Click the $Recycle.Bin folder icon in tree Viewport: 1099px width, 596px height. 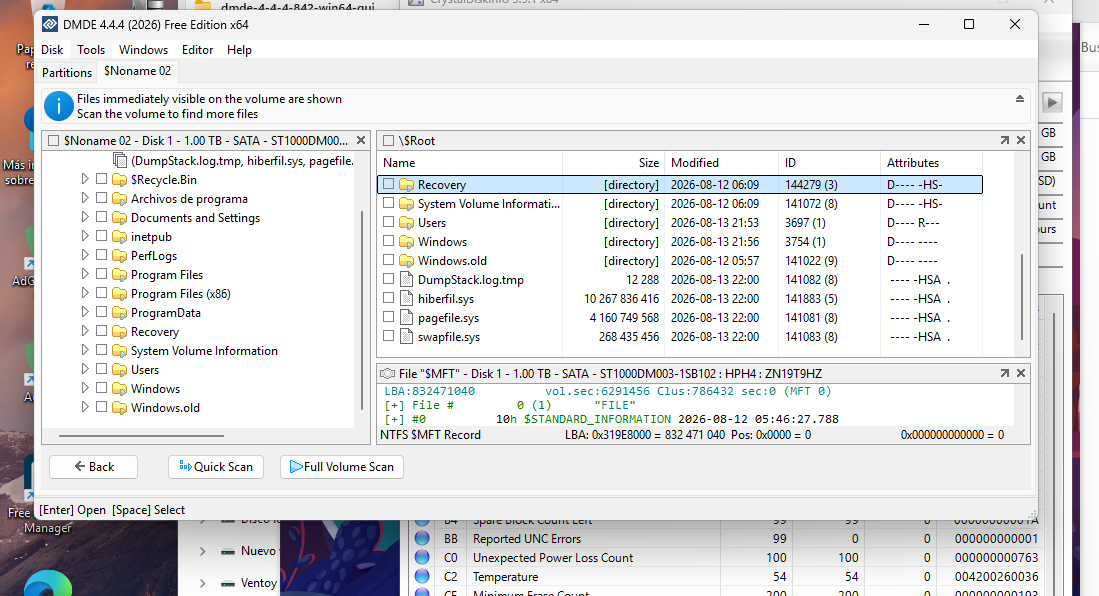point(120,180)
